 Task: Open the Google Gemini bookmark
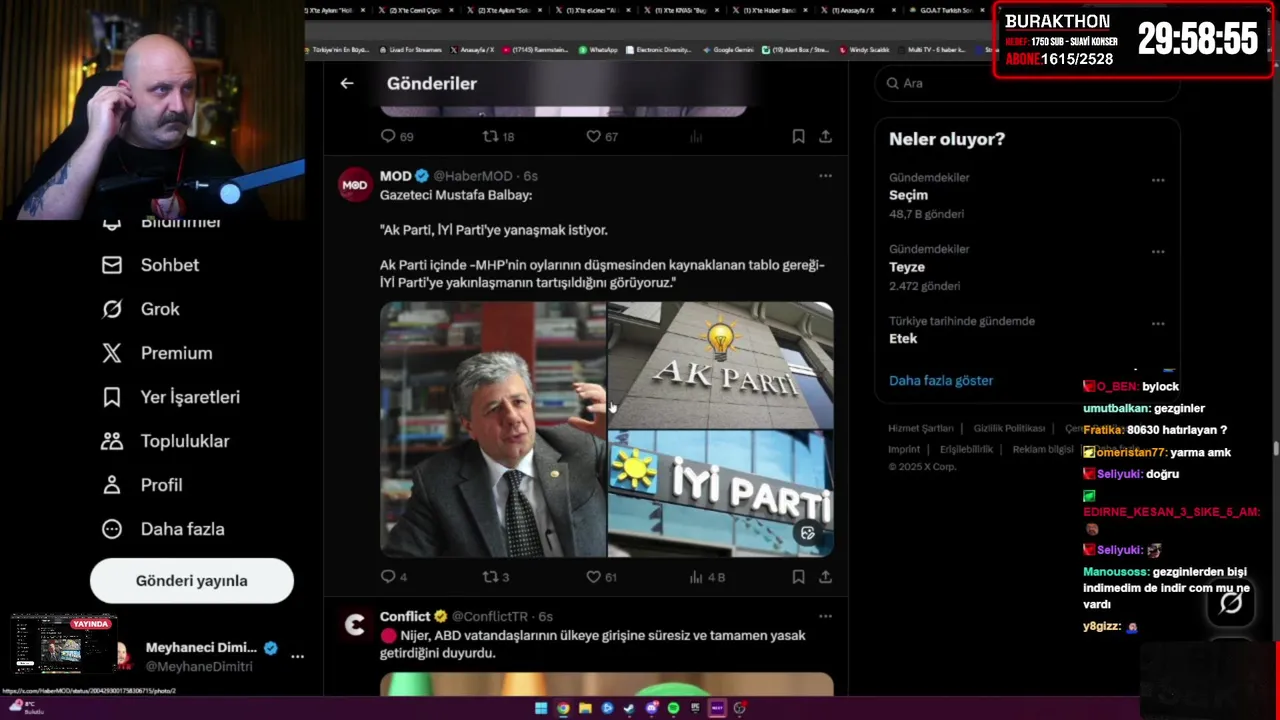click(x=727, y=49)
